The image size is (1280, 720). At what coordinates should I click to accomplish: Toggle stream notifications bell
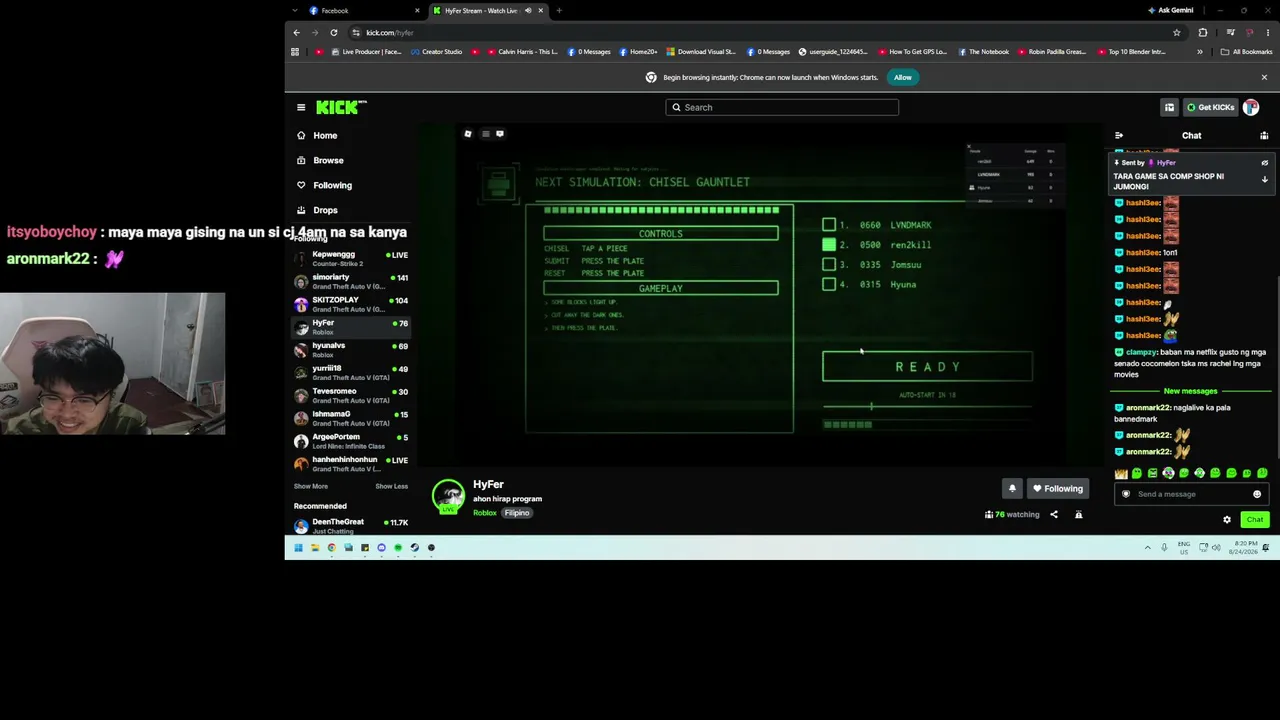(x=1012, y=488)
